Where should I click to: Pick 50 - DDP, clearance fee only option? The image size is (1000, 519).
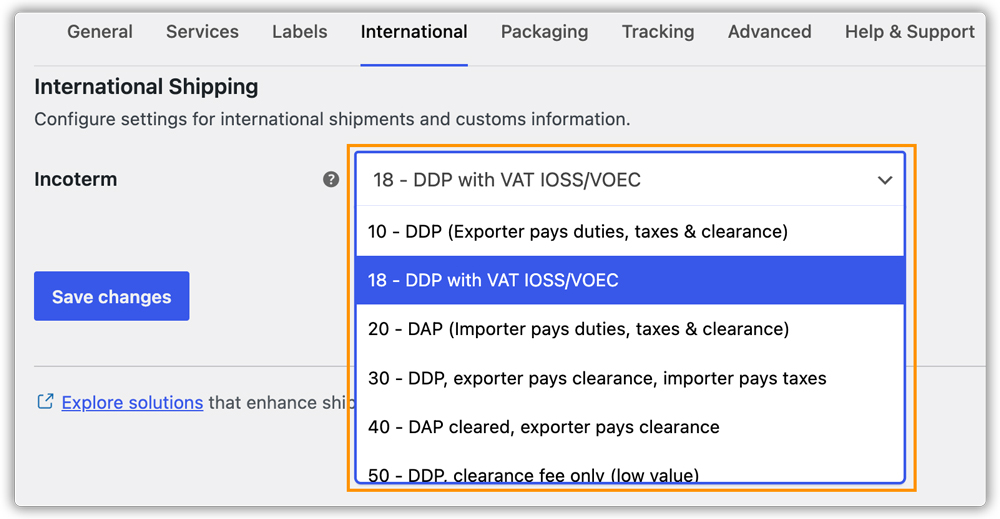point(630,472)
